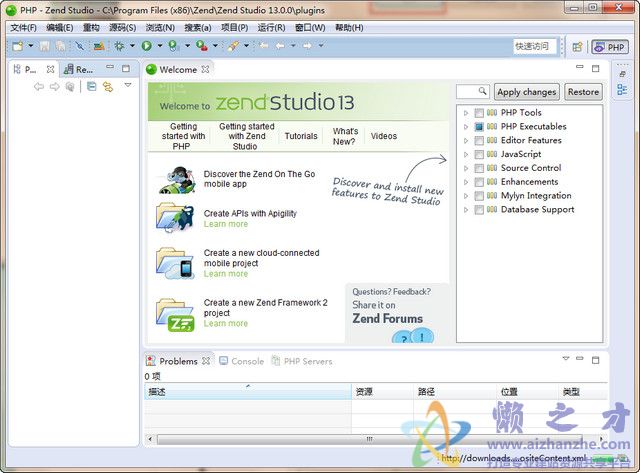The width and height of the screenshot is (640, 473).
Task: Expand the JavaScript tree node
Action: tap(466, 155)
